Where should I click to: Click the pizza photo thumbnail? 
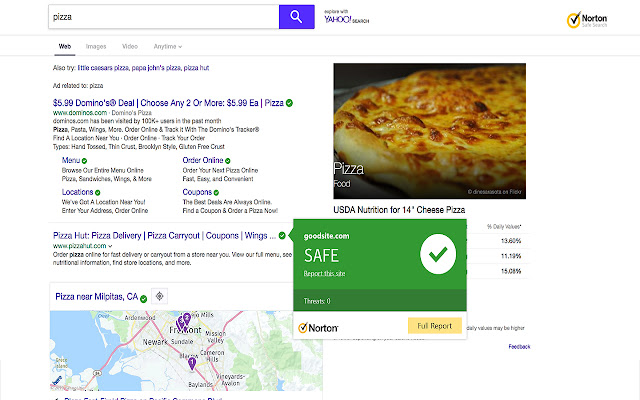(432, 130)
